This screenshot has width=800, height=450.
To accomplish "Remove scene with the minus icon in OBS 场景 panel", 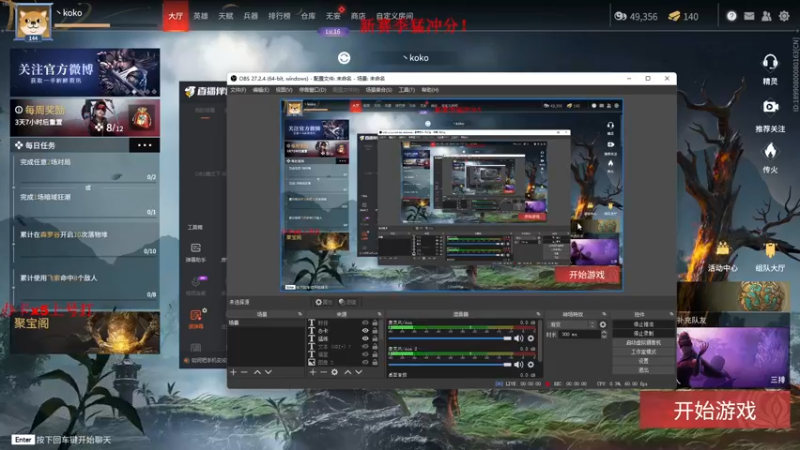I will pos(244,372).
